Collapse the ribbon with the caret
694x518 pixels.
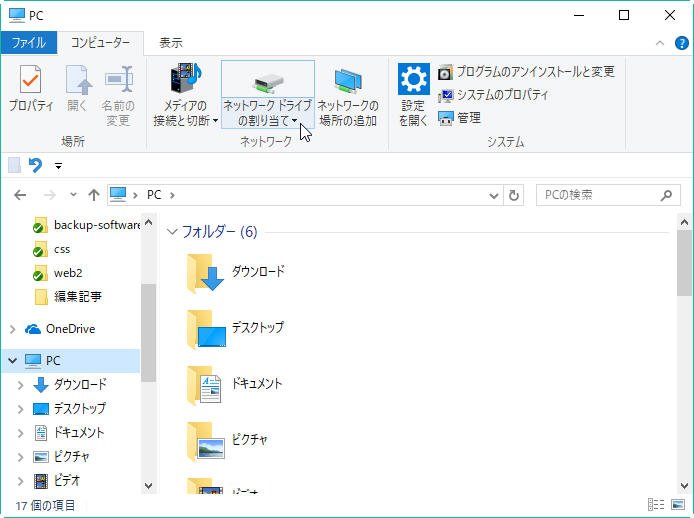659,43
